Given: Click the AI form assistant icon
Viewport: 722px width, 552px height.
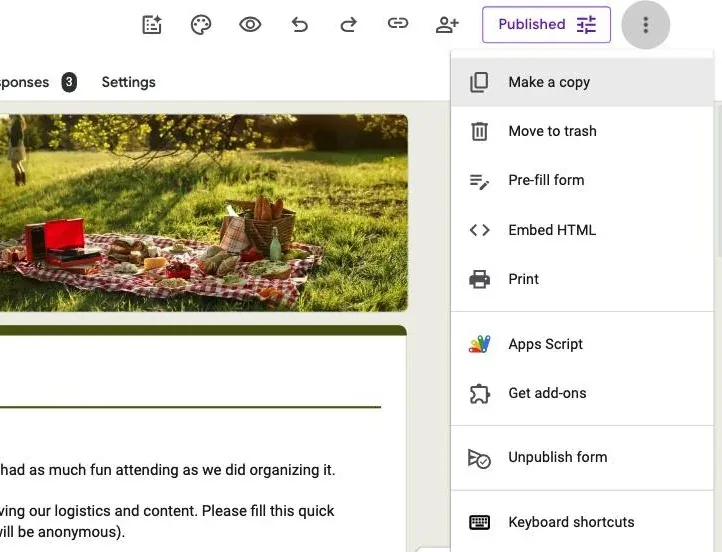Looking at the screenshot, I should click(152, 24).
